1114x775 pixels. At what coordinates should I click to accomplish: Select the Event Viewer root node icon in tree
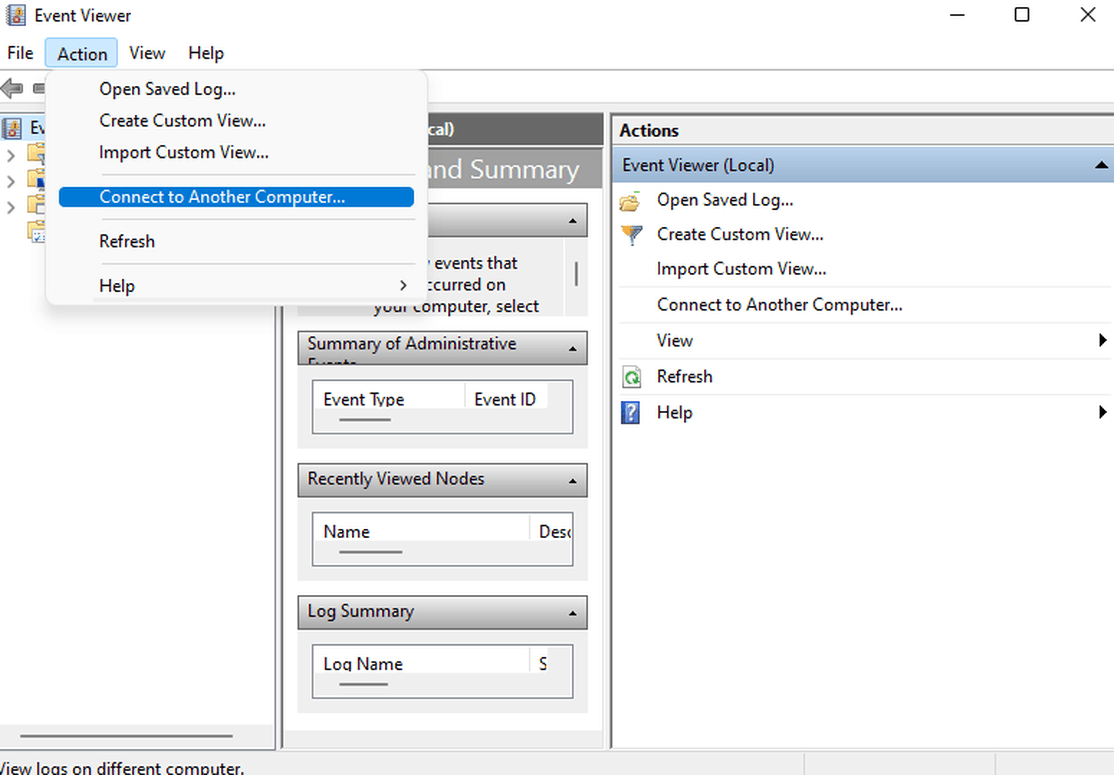(12, 129)
